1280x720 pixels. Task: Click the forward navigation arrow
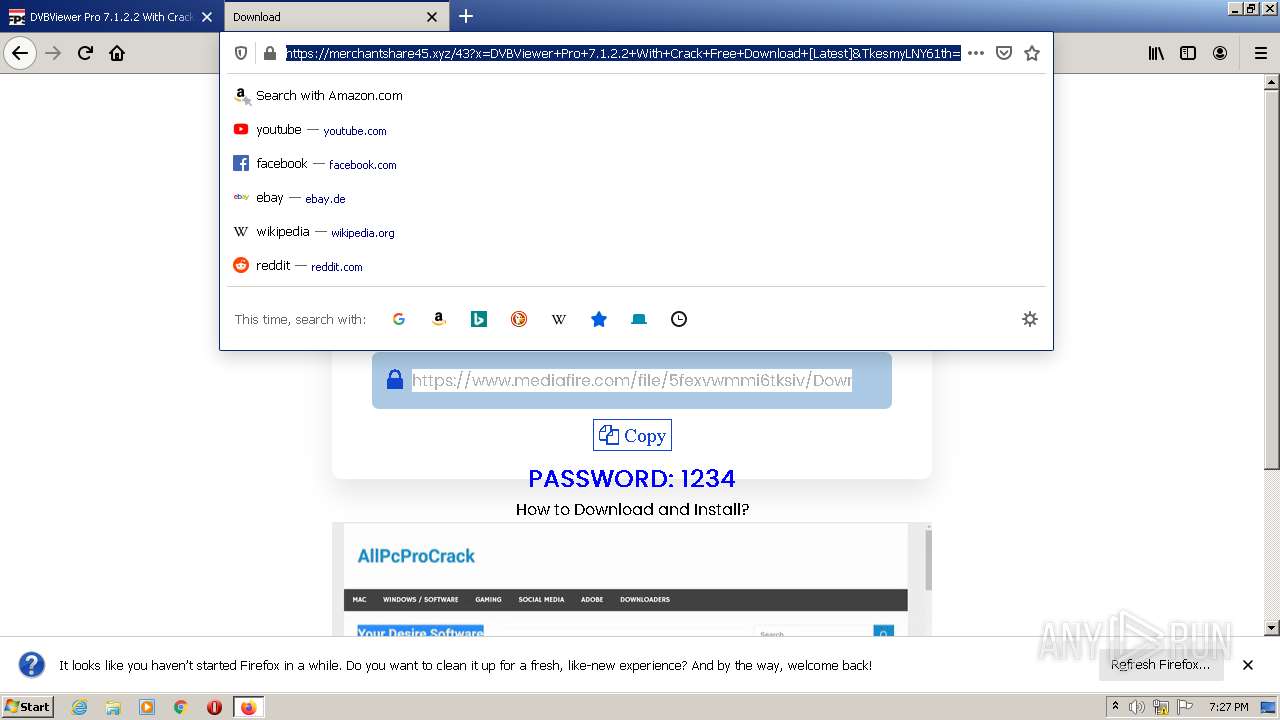(53, 53)
